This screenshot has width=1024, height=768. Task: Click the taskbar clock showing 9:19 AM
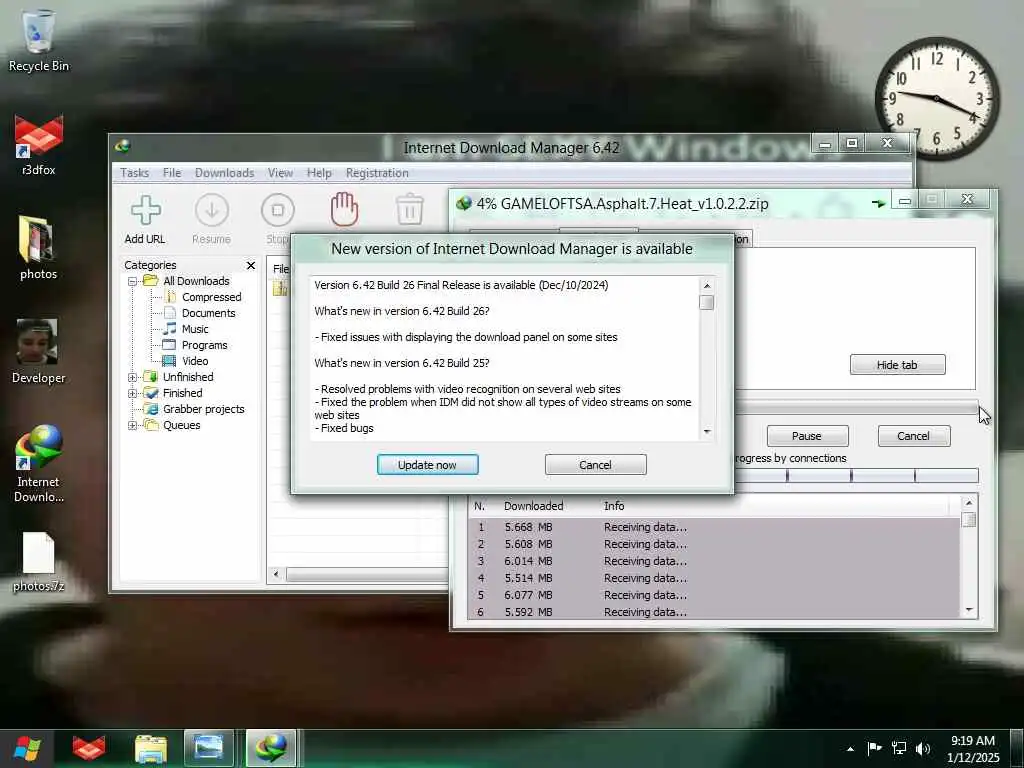pyautogui.click(x=973, y=749)
